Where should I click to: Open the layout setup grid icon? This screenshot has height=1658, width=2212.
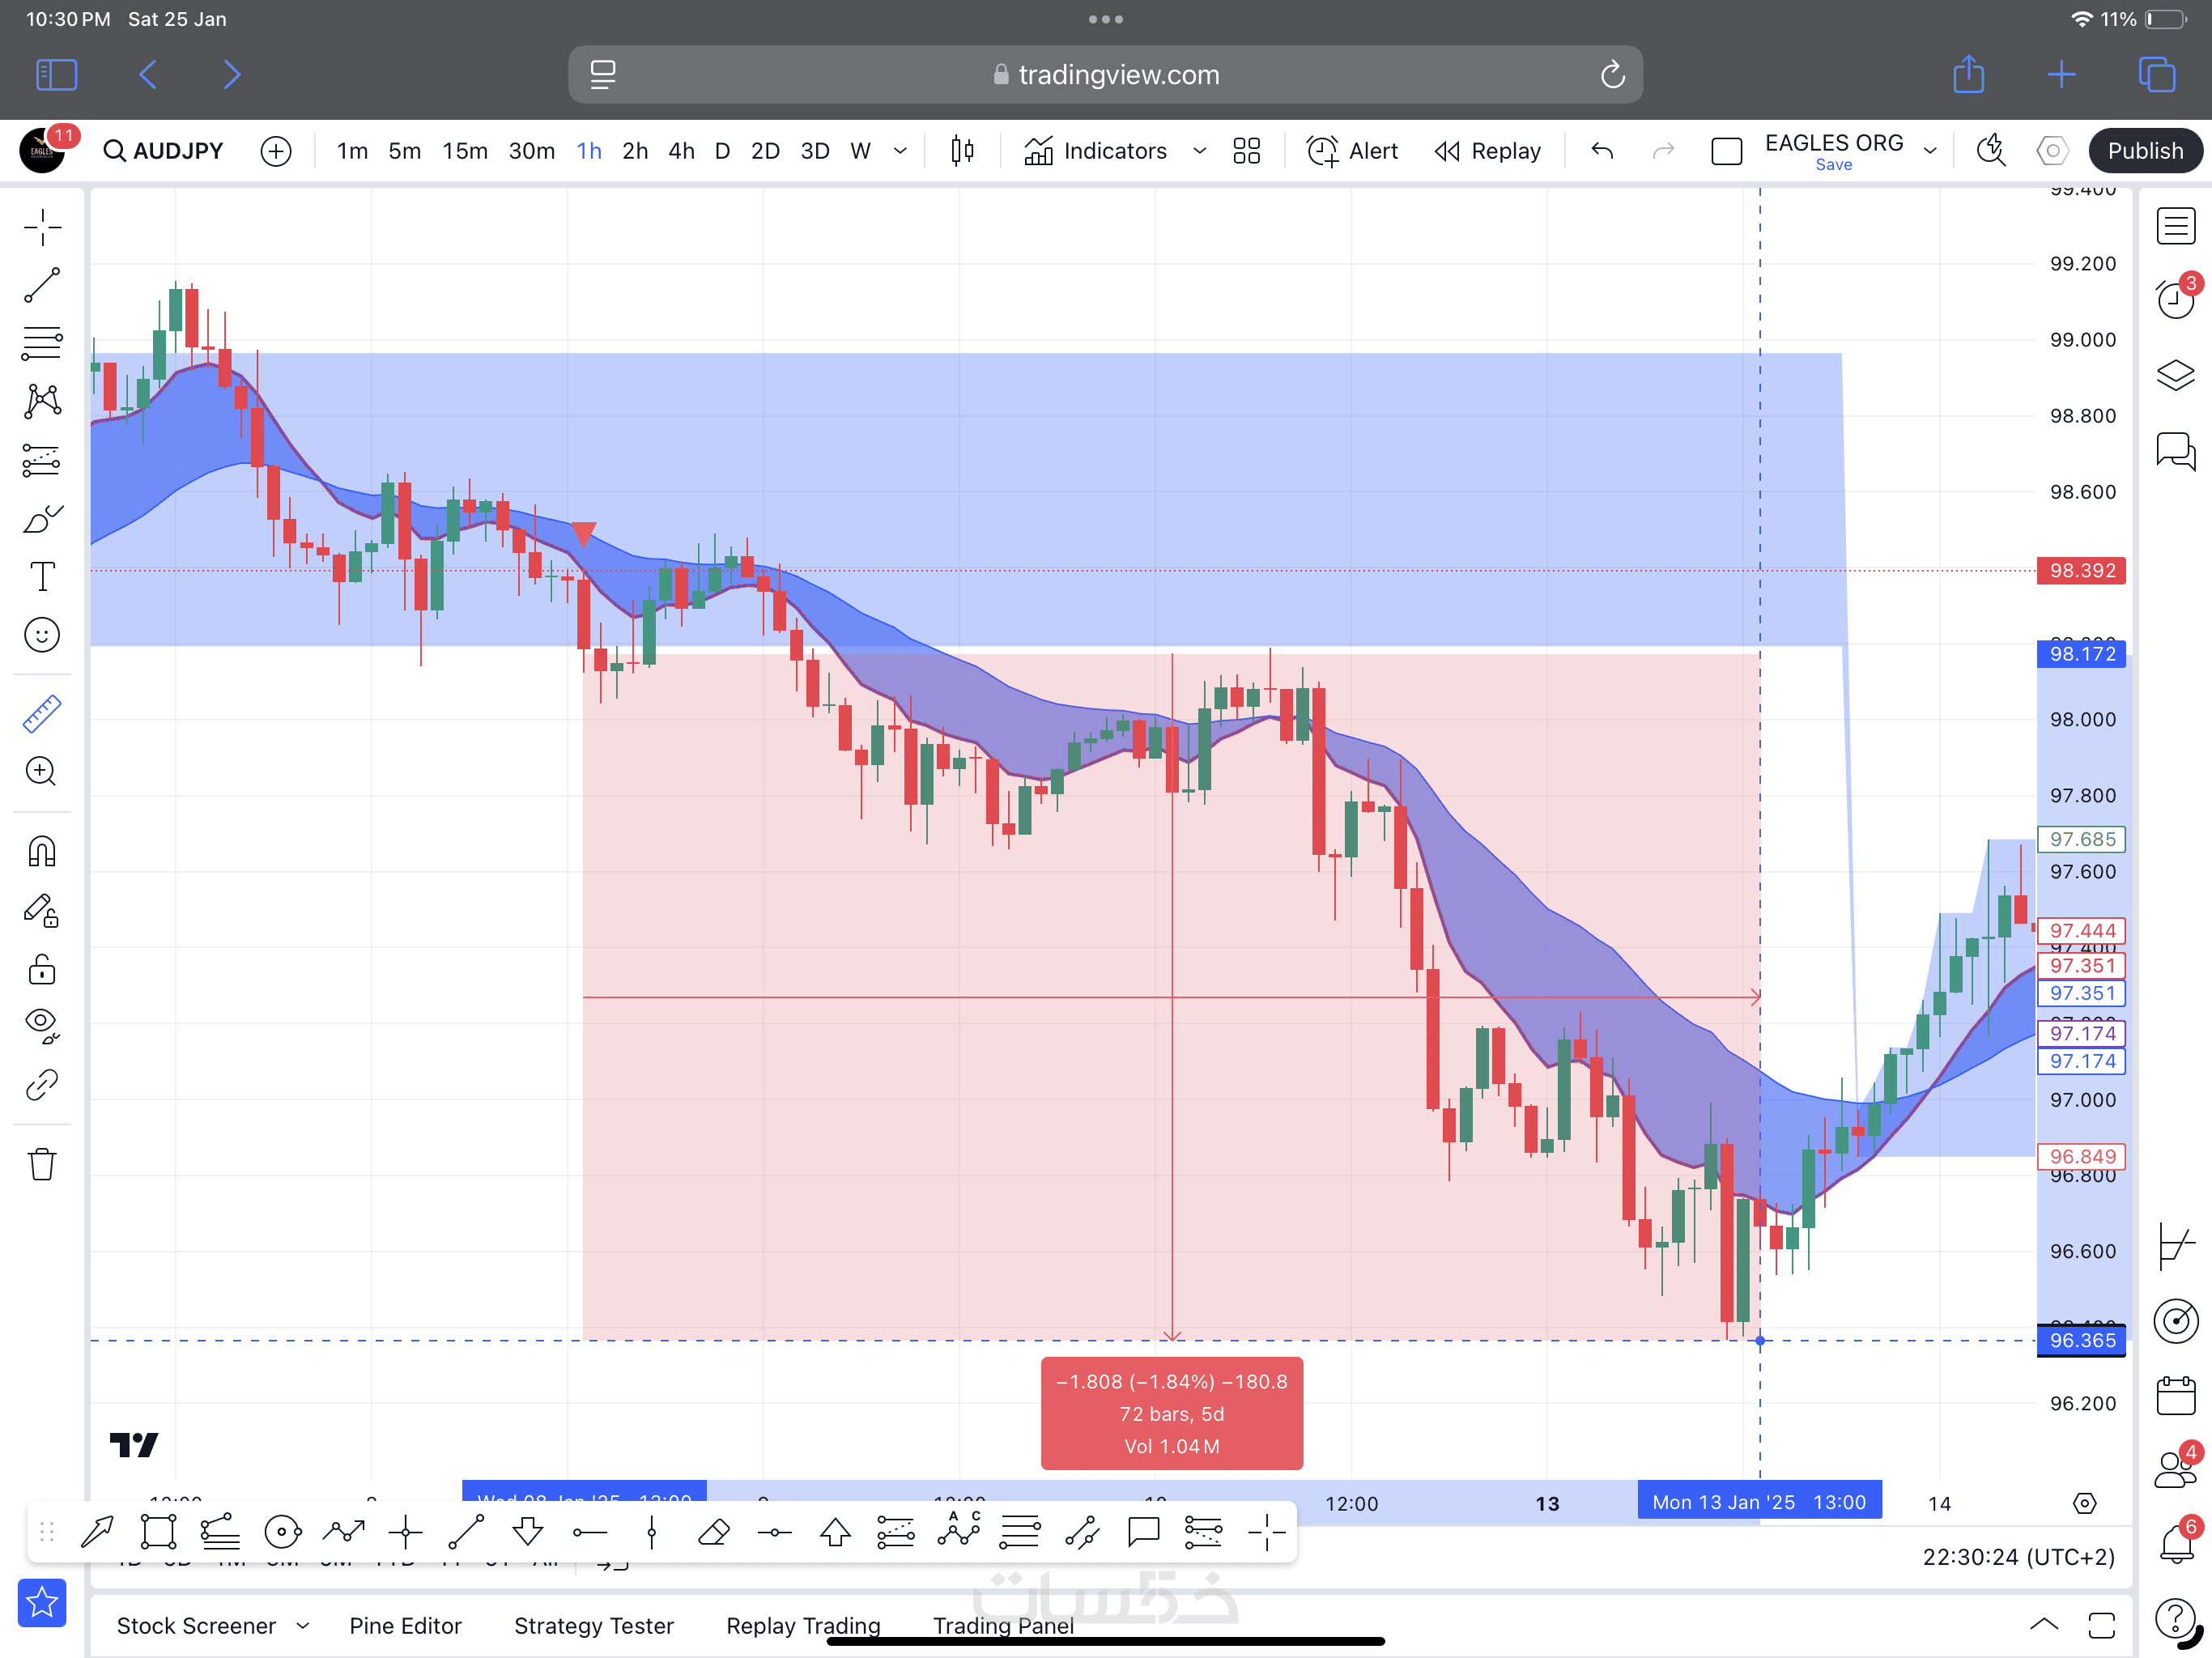click(1246, 151)
